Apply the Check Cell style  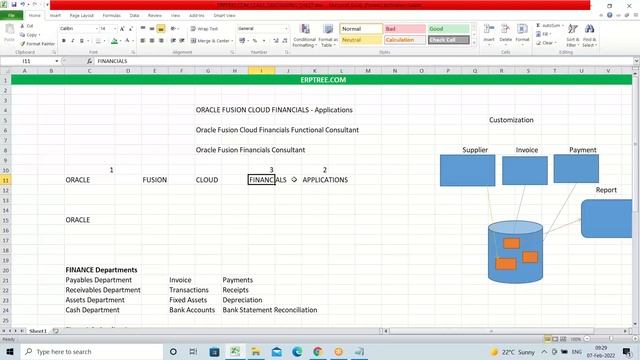pyautogui.click(x=448, y=40)
